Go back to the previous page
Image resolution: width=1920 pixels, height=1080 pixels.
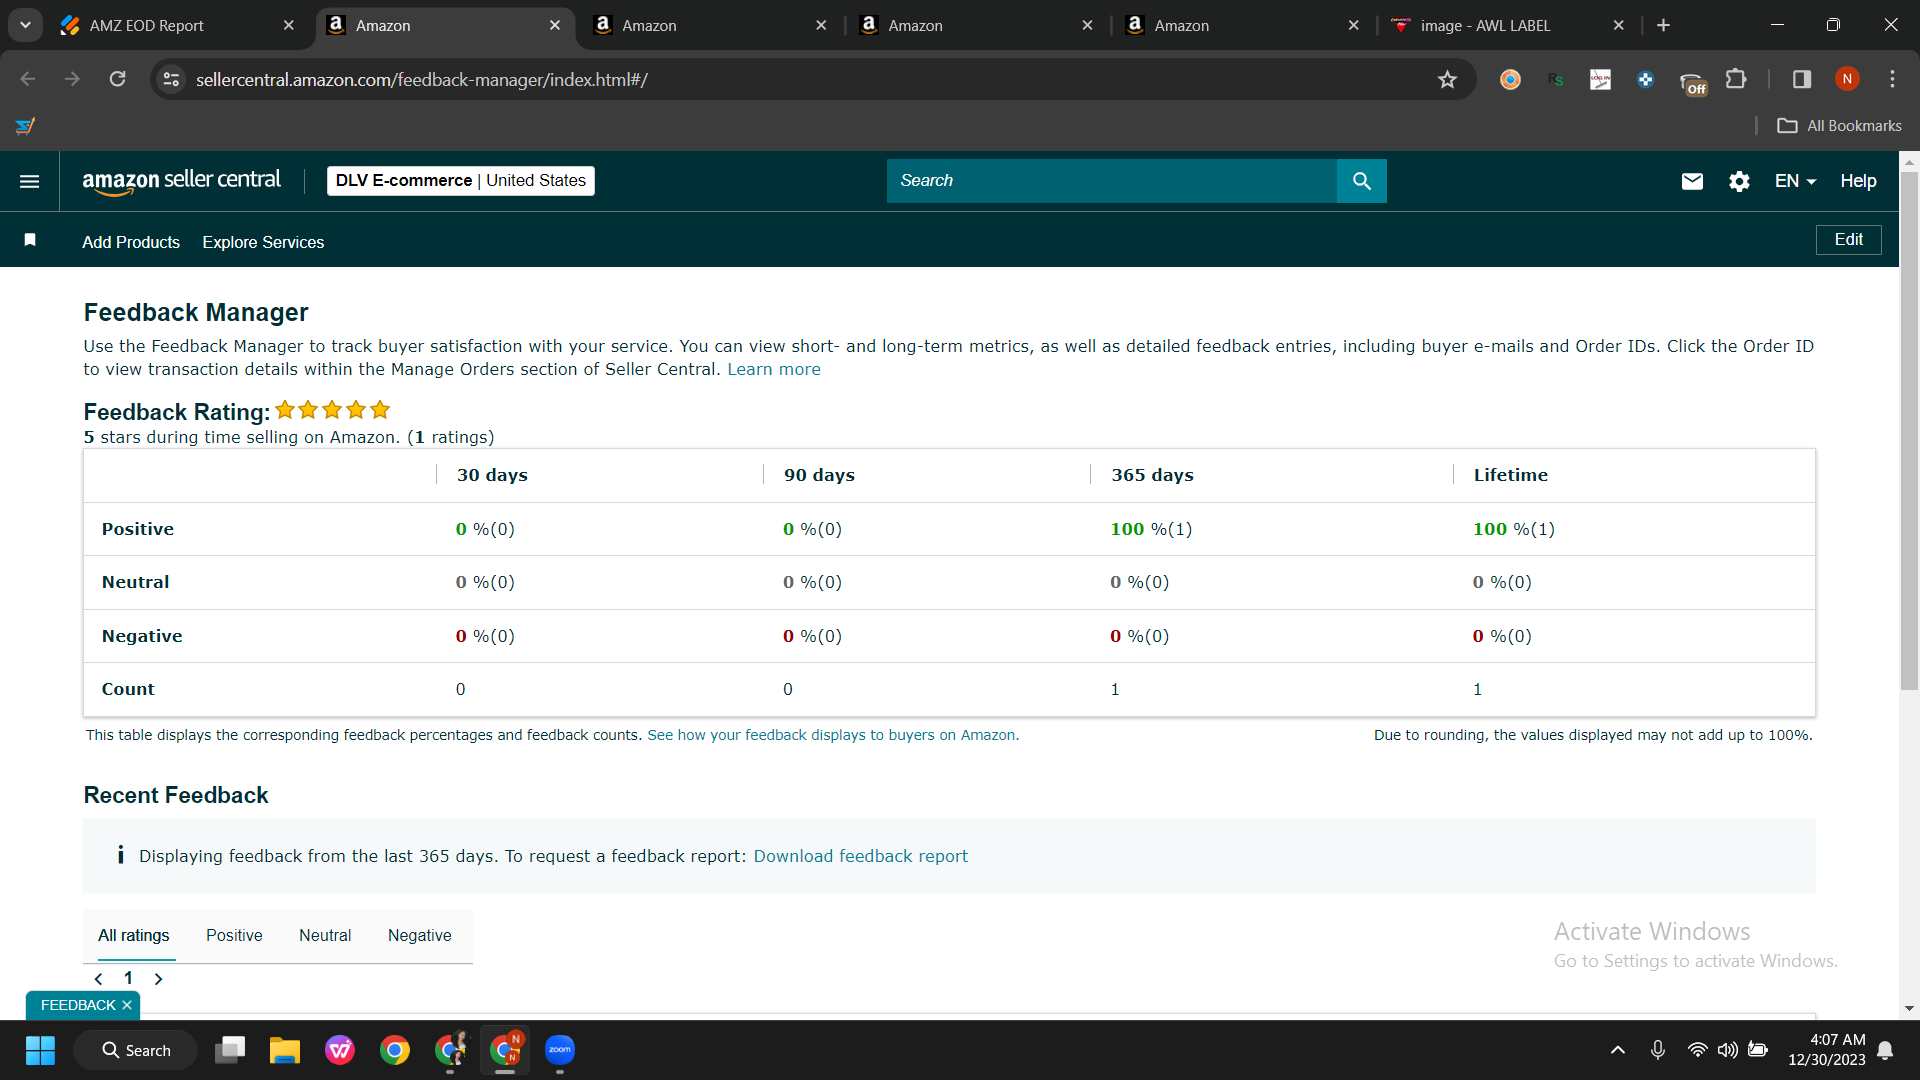(x=28, y=79)
